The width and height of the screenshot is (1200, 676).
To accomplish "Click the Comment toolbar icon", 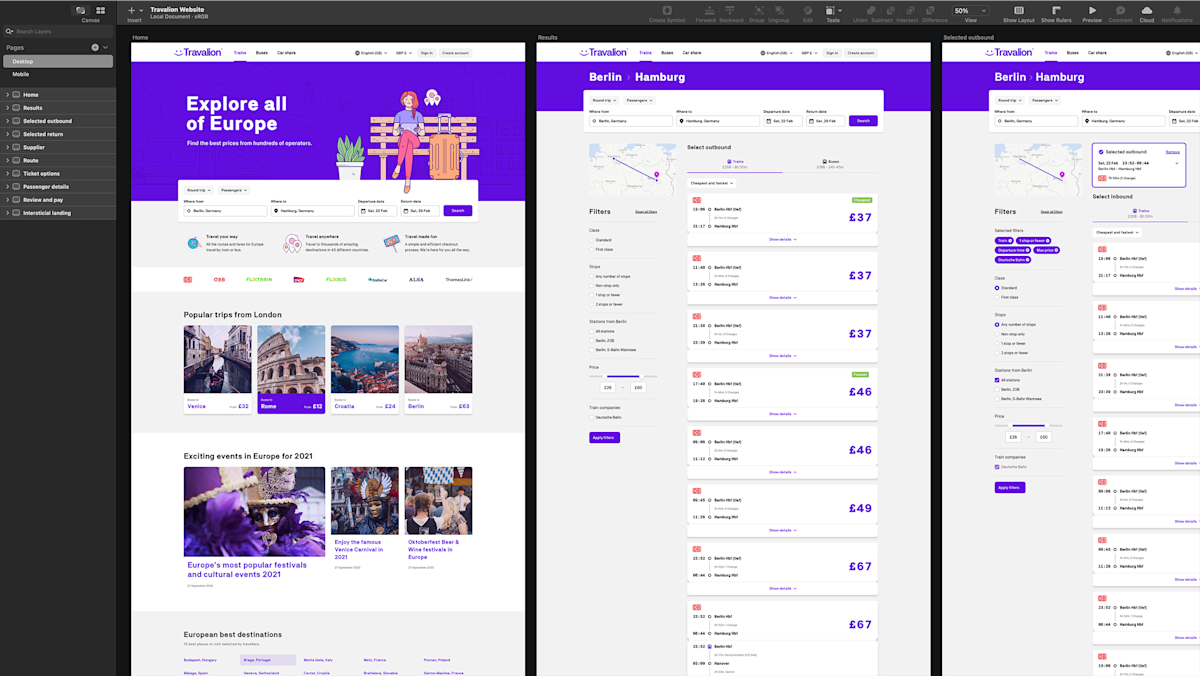I will click(x=1120, y=10).
